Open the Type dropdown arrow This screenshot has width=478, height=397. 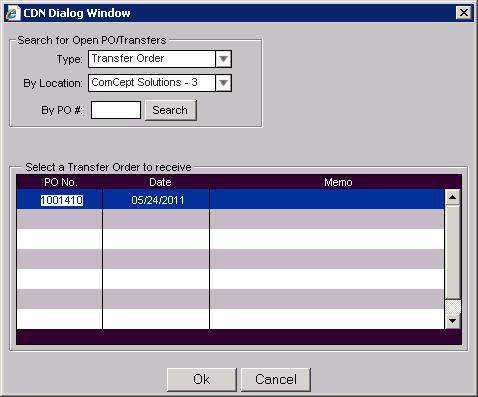point(223,59)
